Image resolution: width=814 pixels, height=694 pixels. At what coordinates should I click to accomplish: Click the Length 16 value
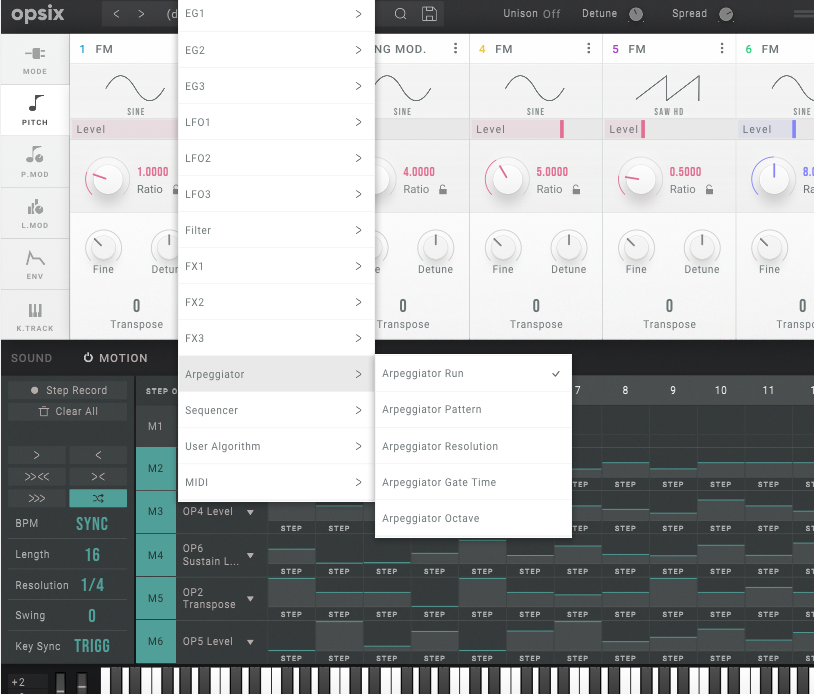point(92,554)
